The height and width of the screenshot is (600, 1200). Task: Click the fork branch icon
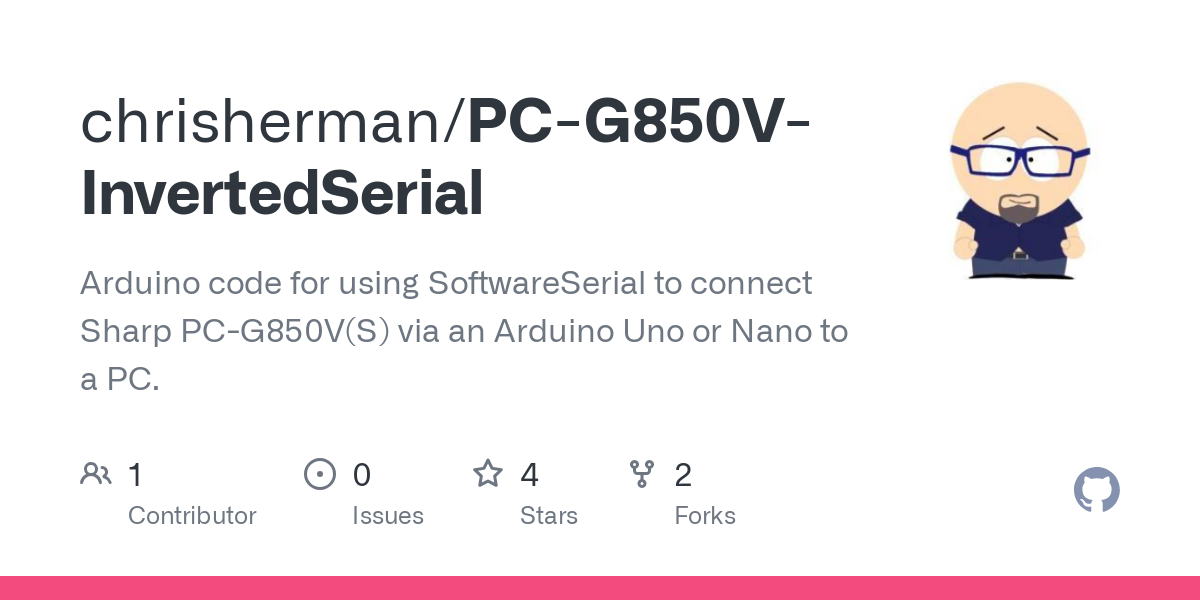click(x=642, y=473)
